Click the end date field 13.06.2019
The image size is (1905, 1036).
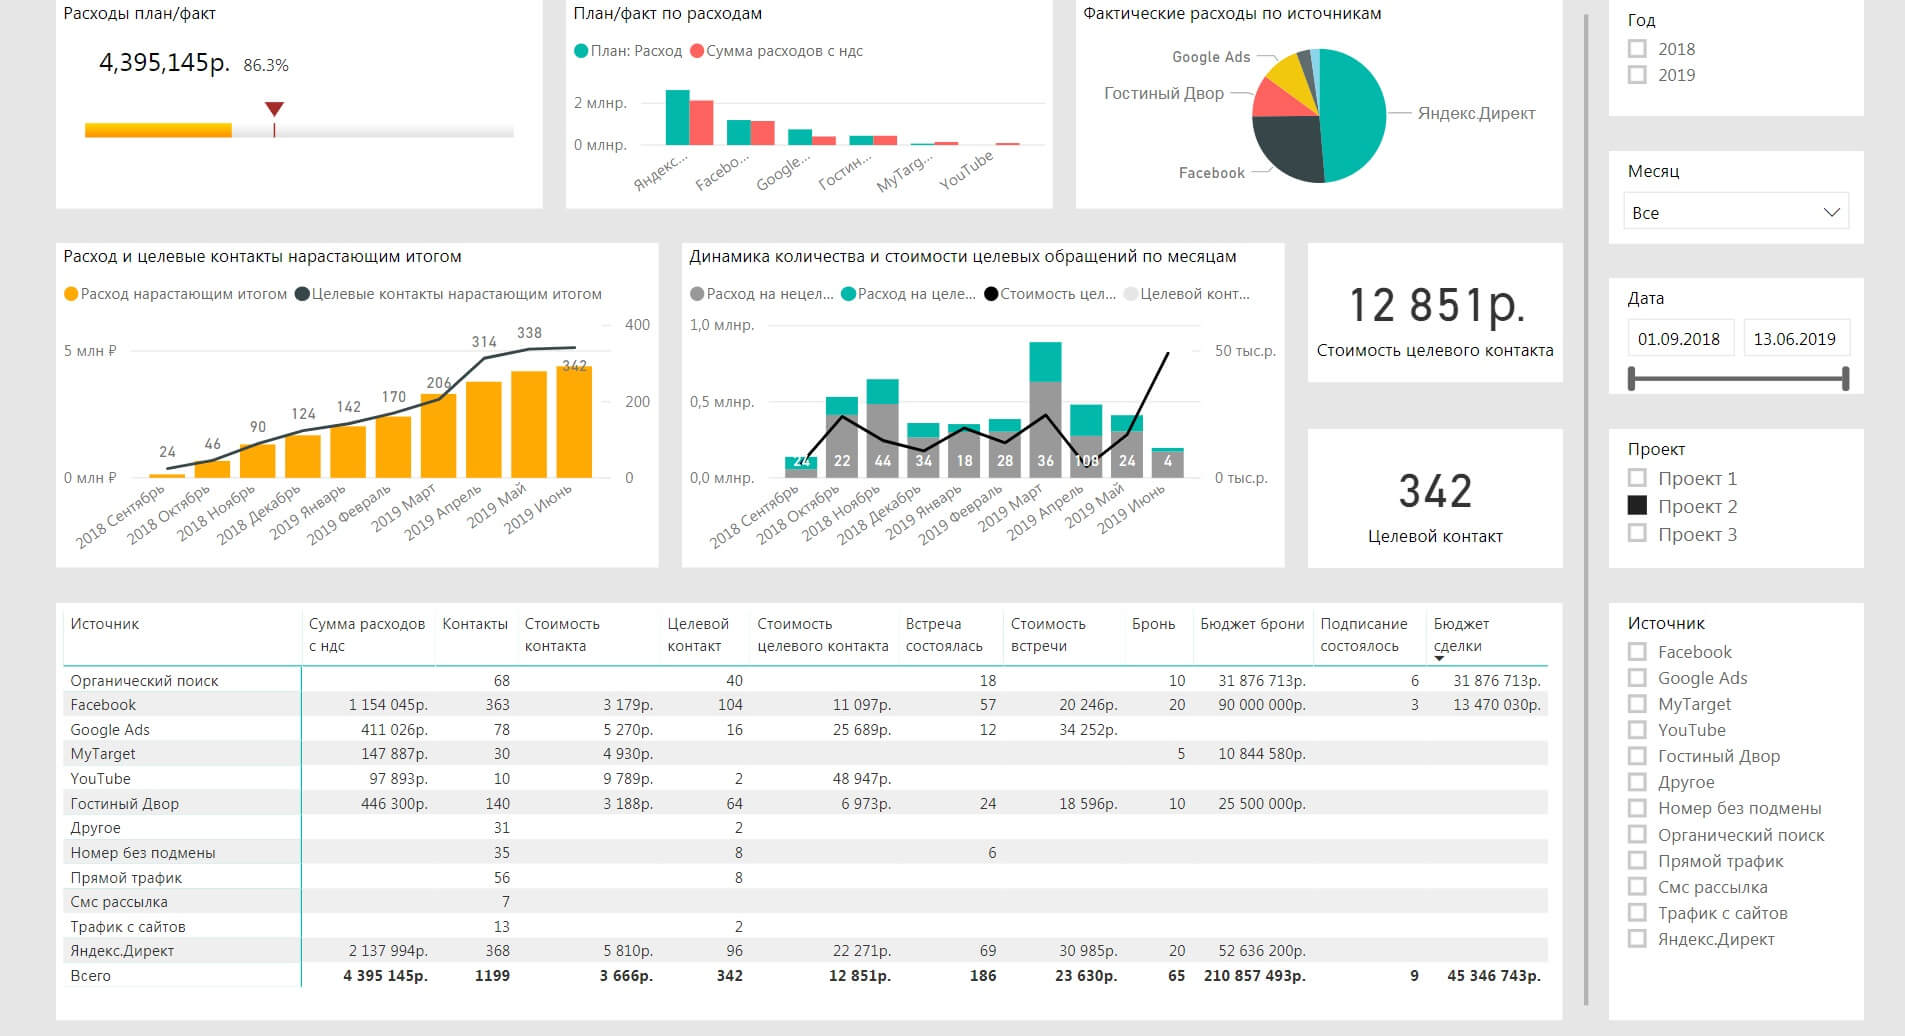(1795, 339)
